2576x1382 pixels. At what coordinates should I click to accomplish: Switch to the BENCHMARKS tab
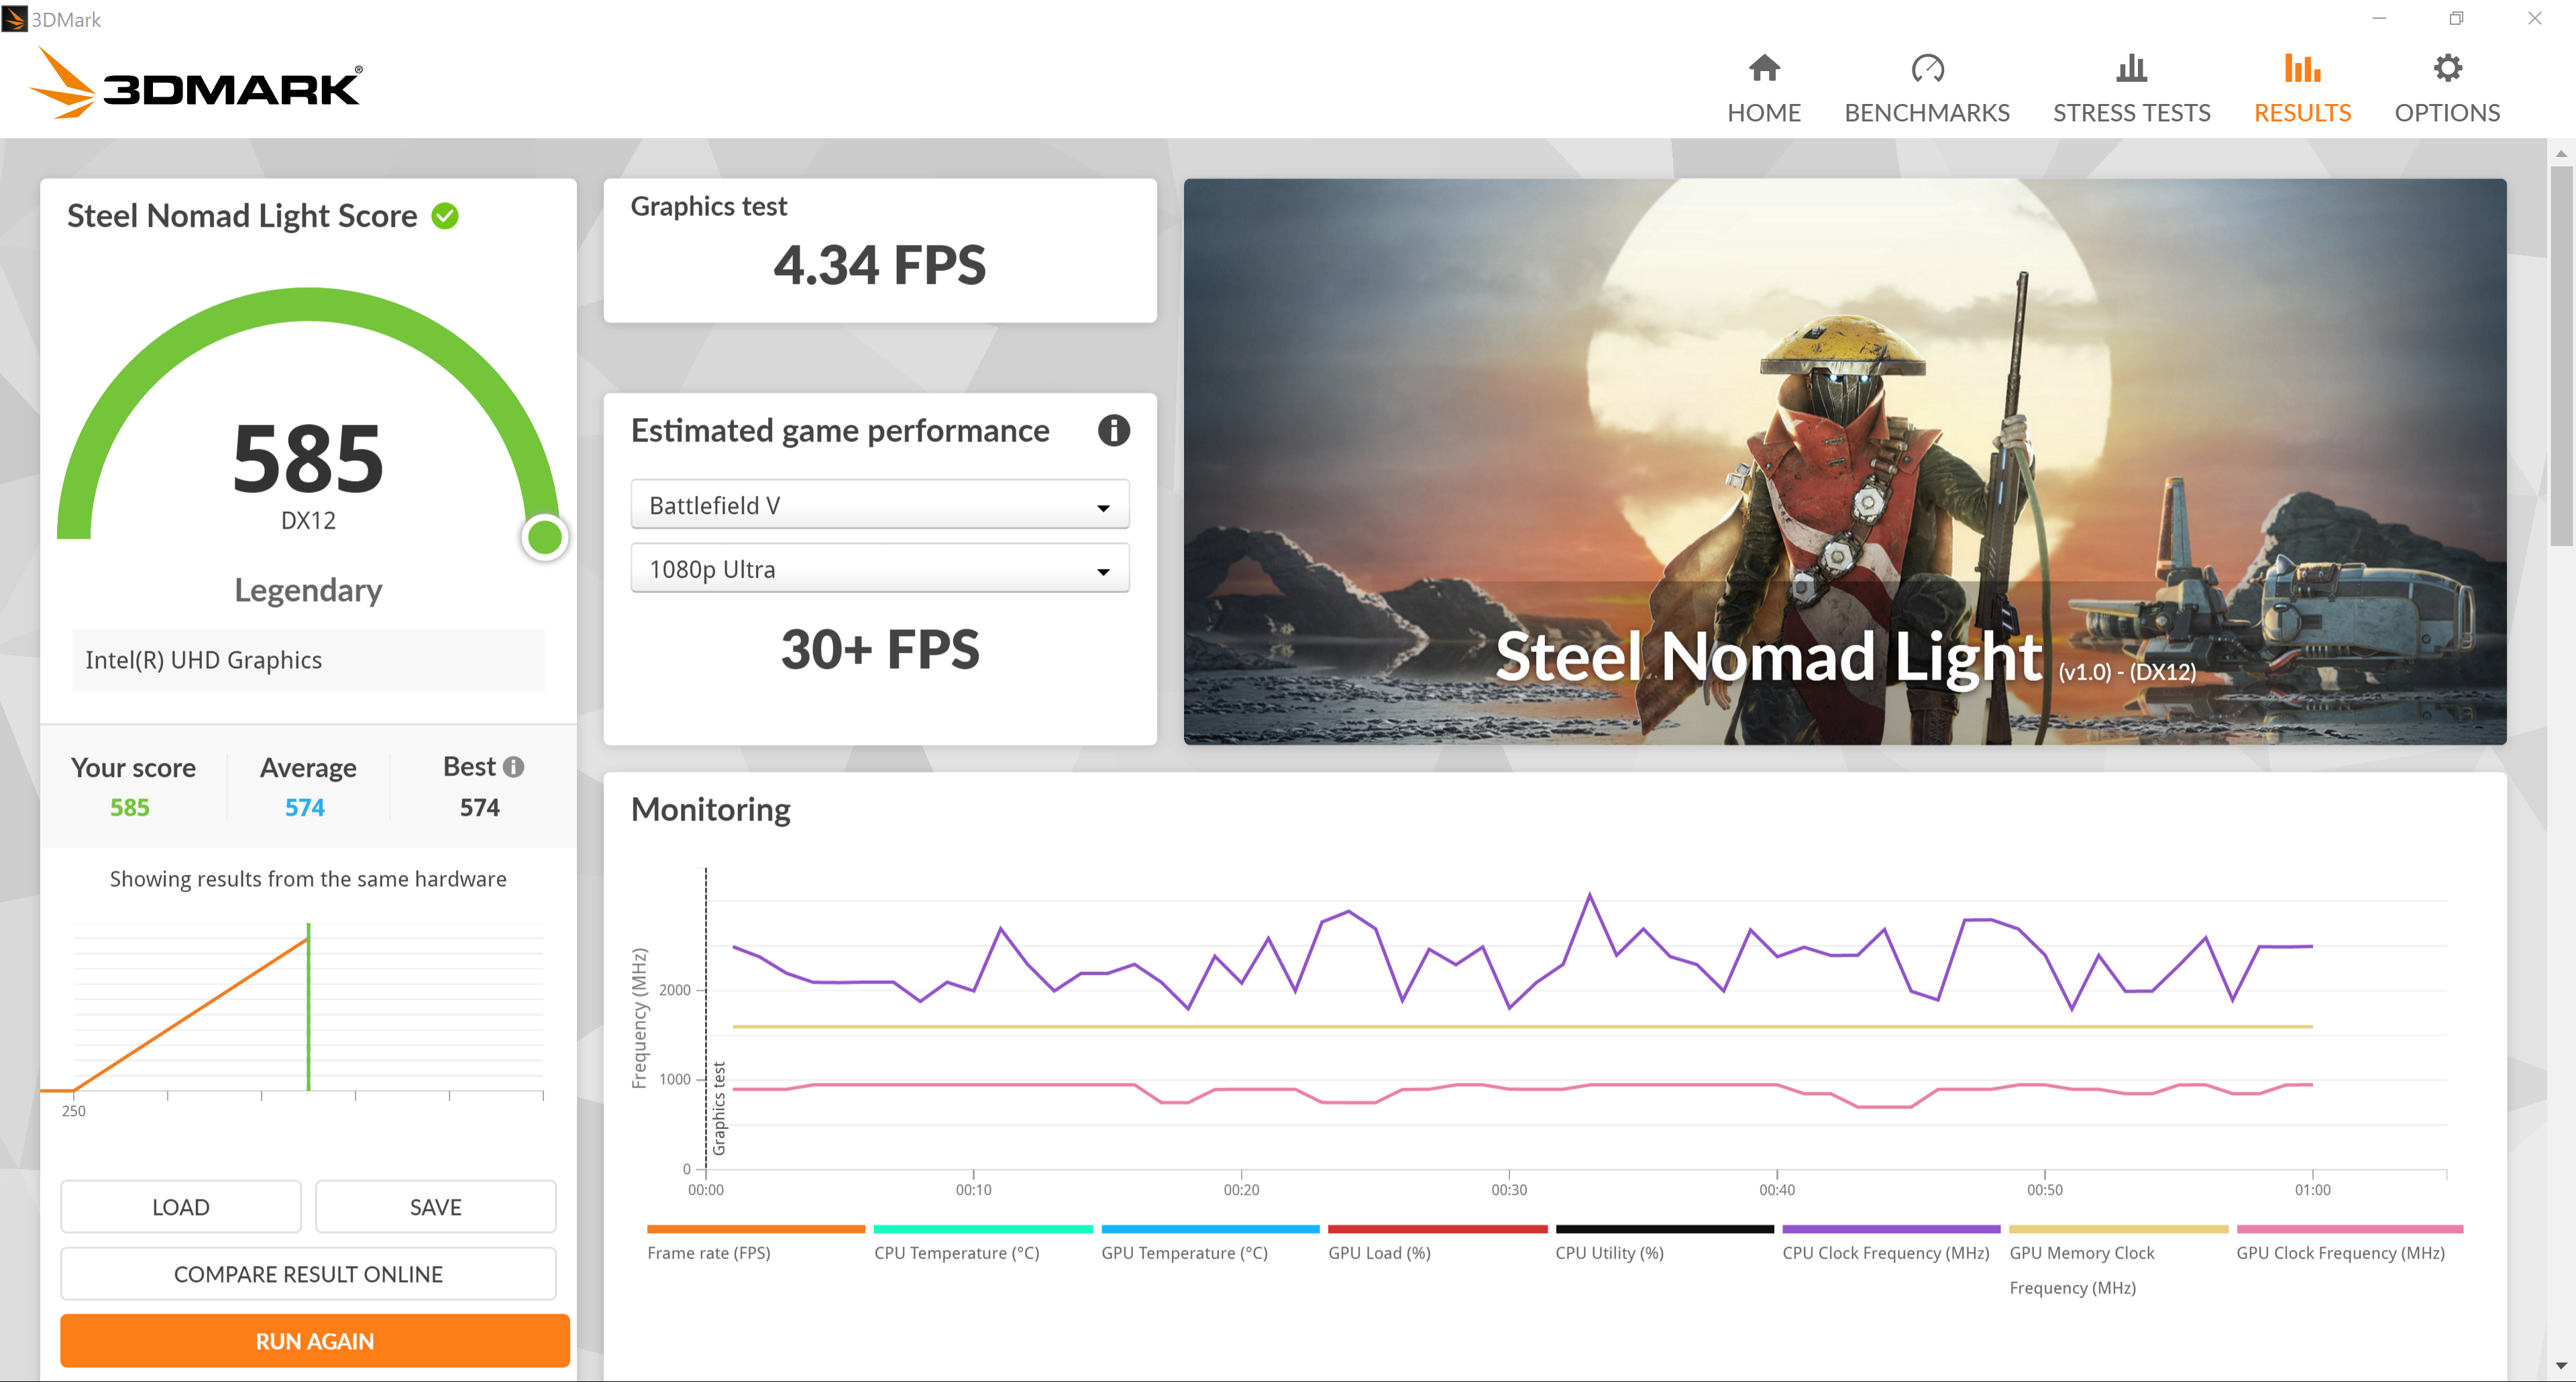1926,113
